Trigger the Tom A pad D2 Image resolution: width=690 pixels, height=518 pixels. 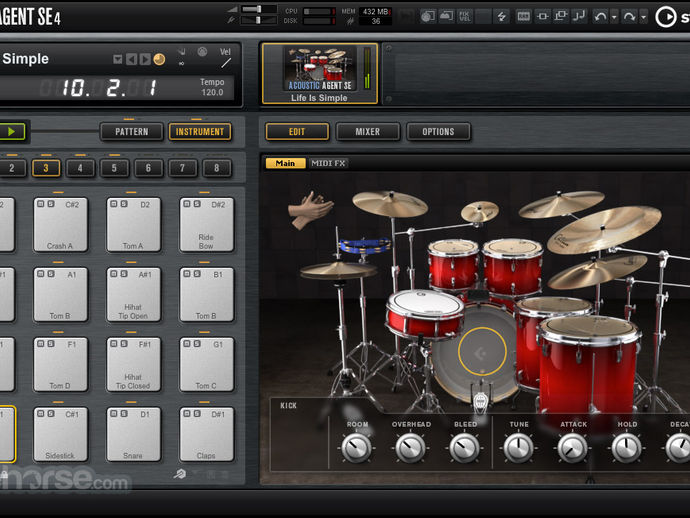point(133,227)
